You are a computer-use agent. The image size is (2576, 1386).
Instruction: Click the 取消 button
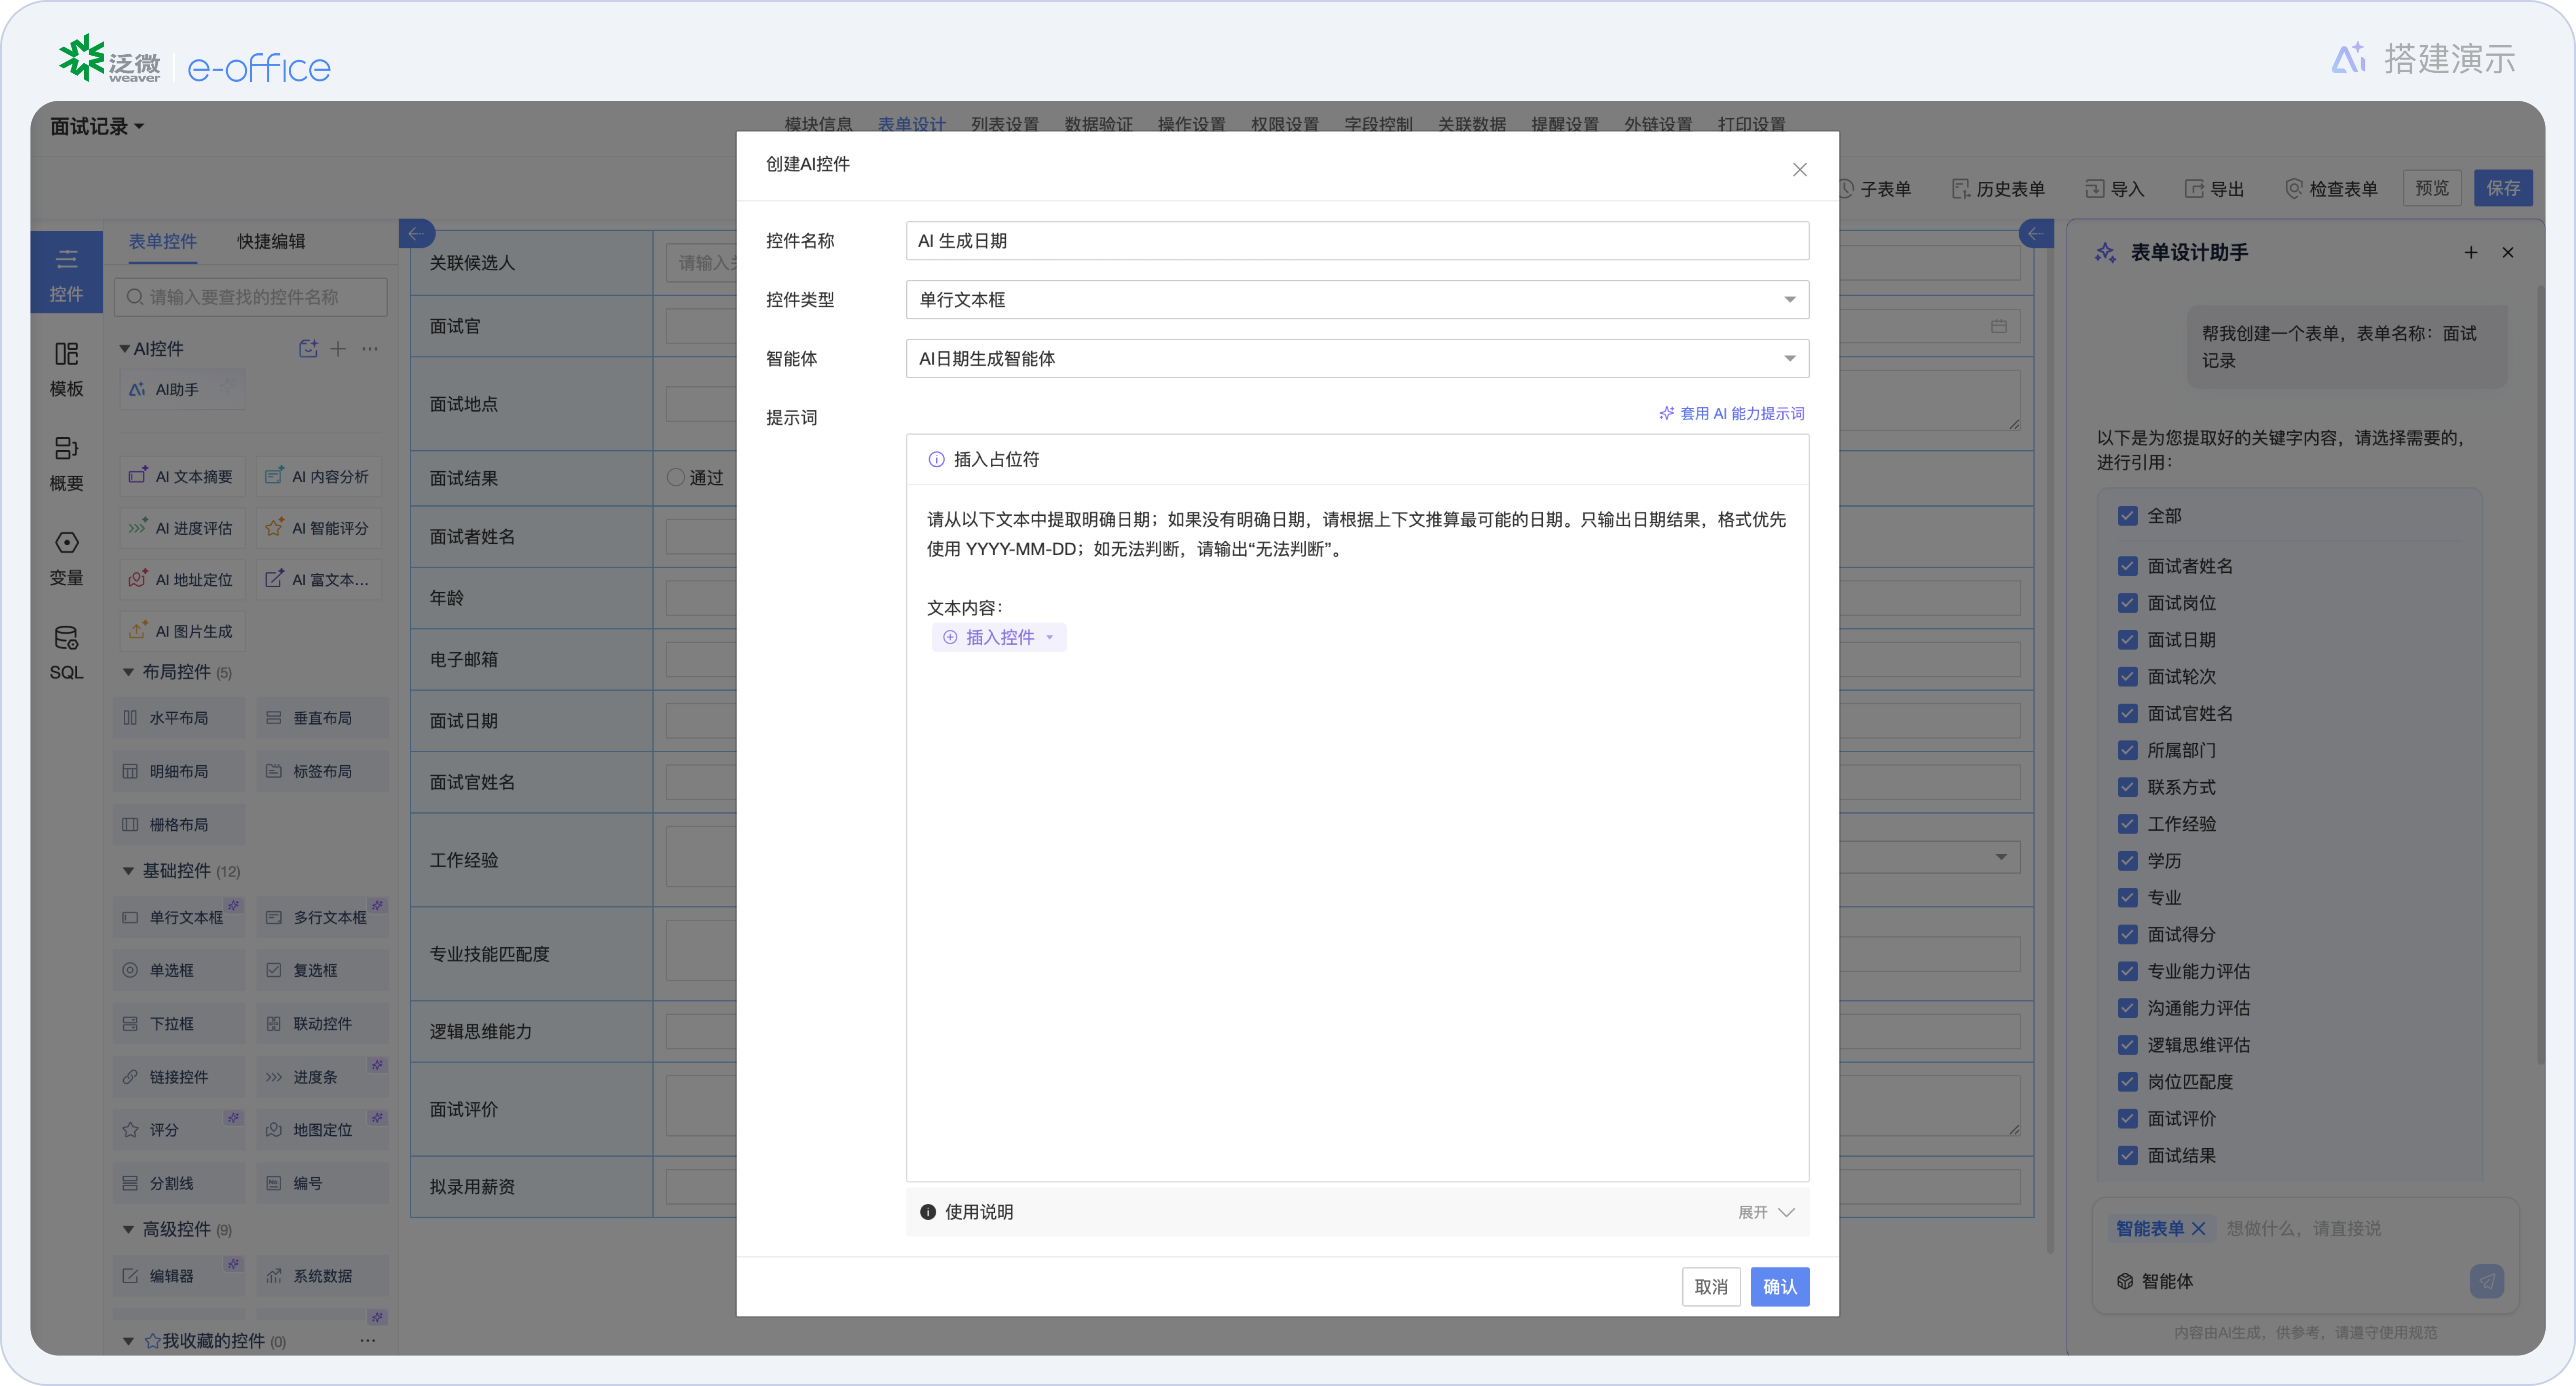1711,1286
